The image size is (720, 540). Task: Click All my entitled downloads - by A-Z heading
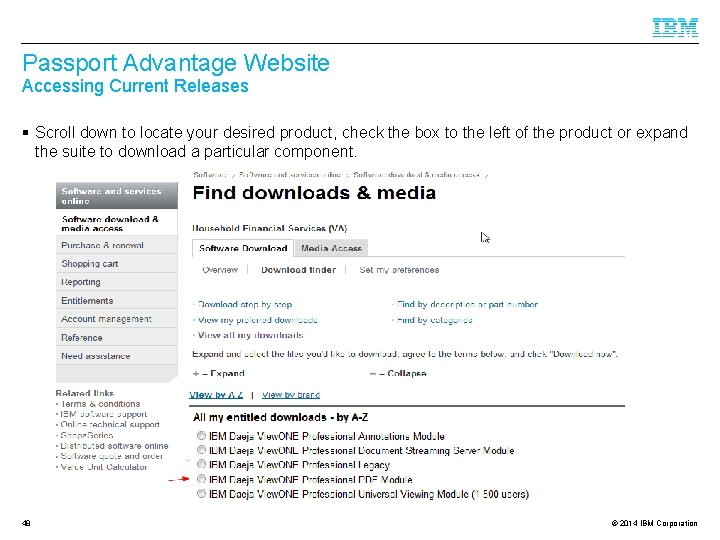[280, 417]
